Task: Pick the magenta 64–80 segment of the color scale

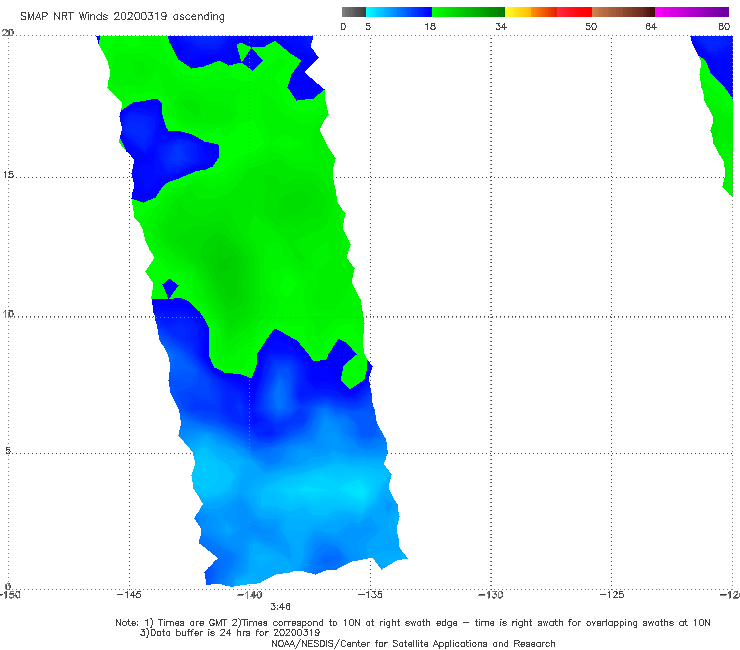Action: (x=692, y=12)
